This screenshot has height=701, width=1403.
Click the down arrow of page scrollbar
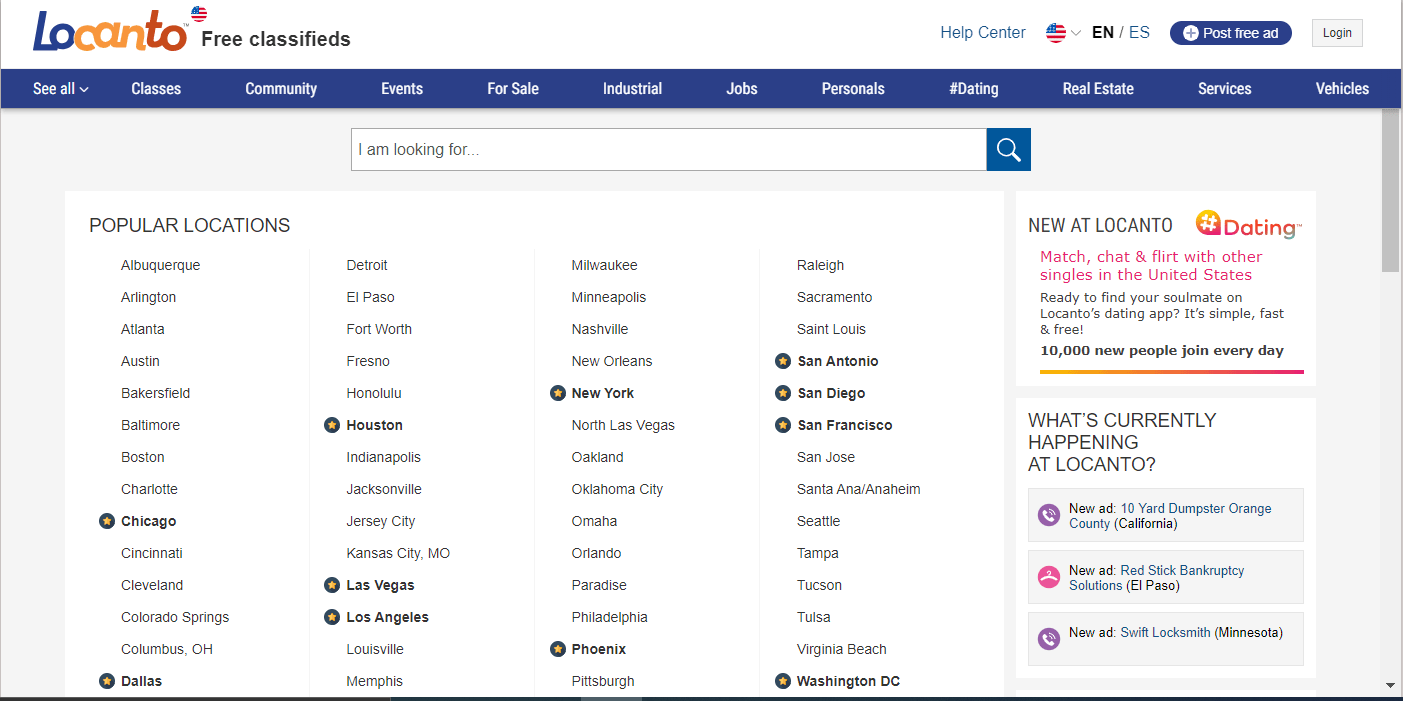[1391, 686]
